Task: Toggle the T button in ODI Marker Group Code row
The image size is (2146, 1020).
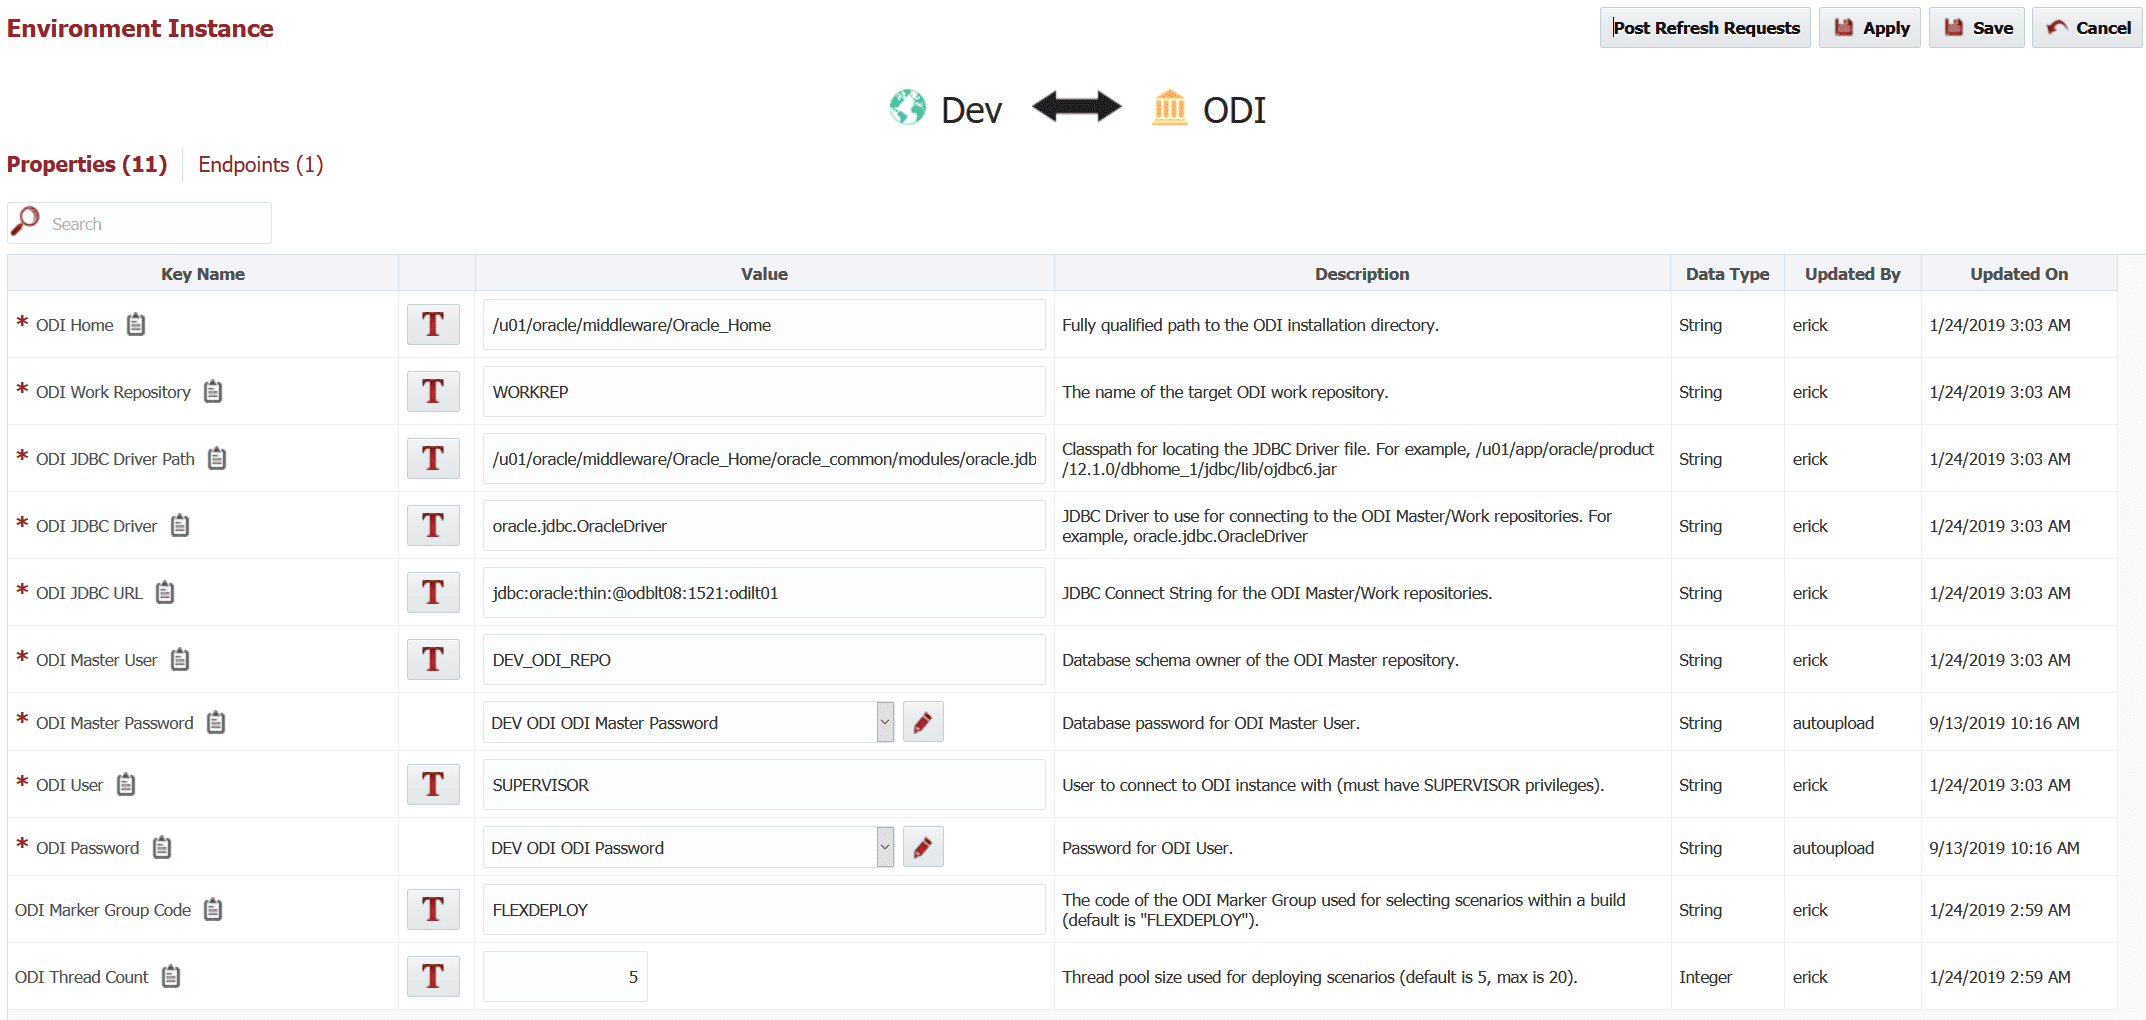Action: [433, 910]
